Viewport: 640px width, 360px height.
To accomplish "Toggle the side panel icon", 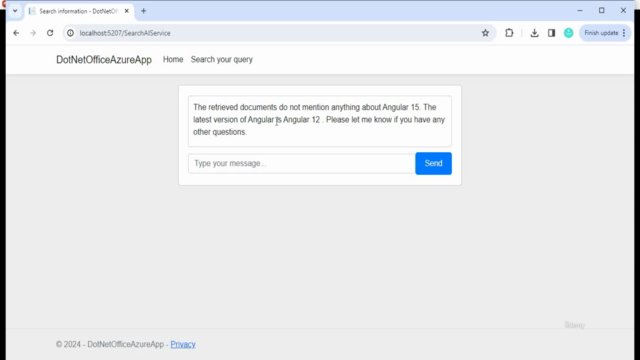I will click(x=551, y=33).
